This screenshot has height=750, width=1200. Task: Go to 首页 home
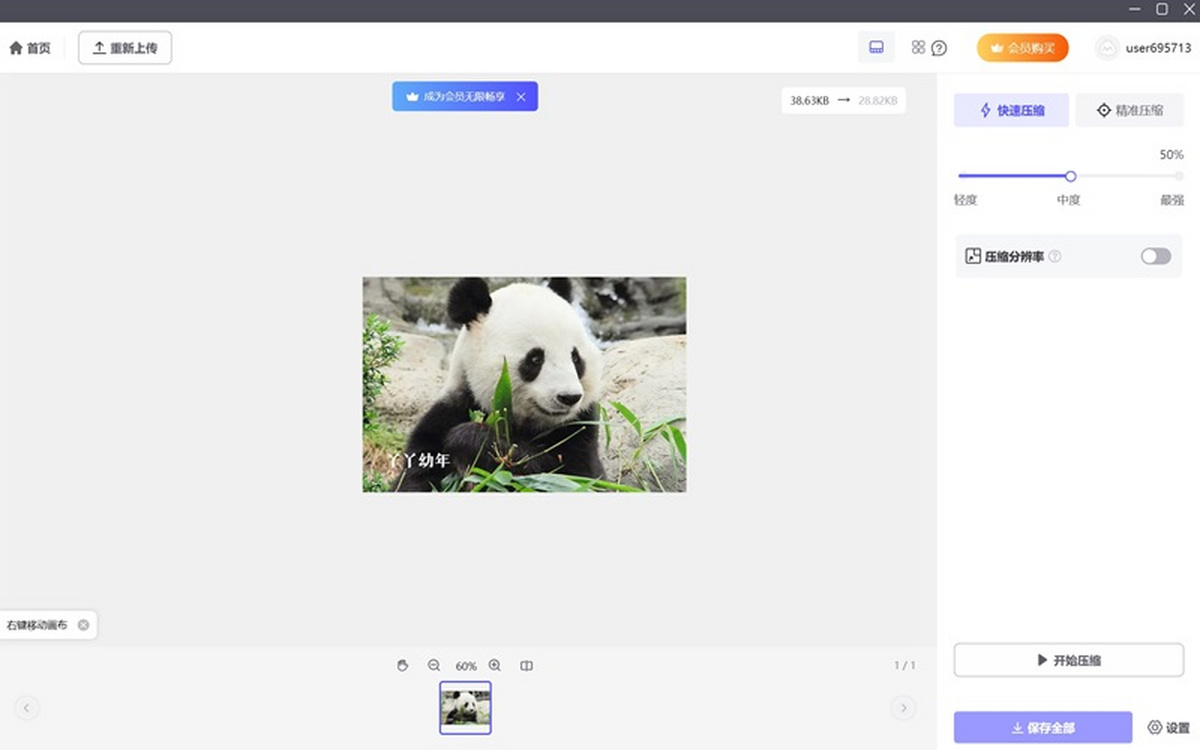click(30, 48)
